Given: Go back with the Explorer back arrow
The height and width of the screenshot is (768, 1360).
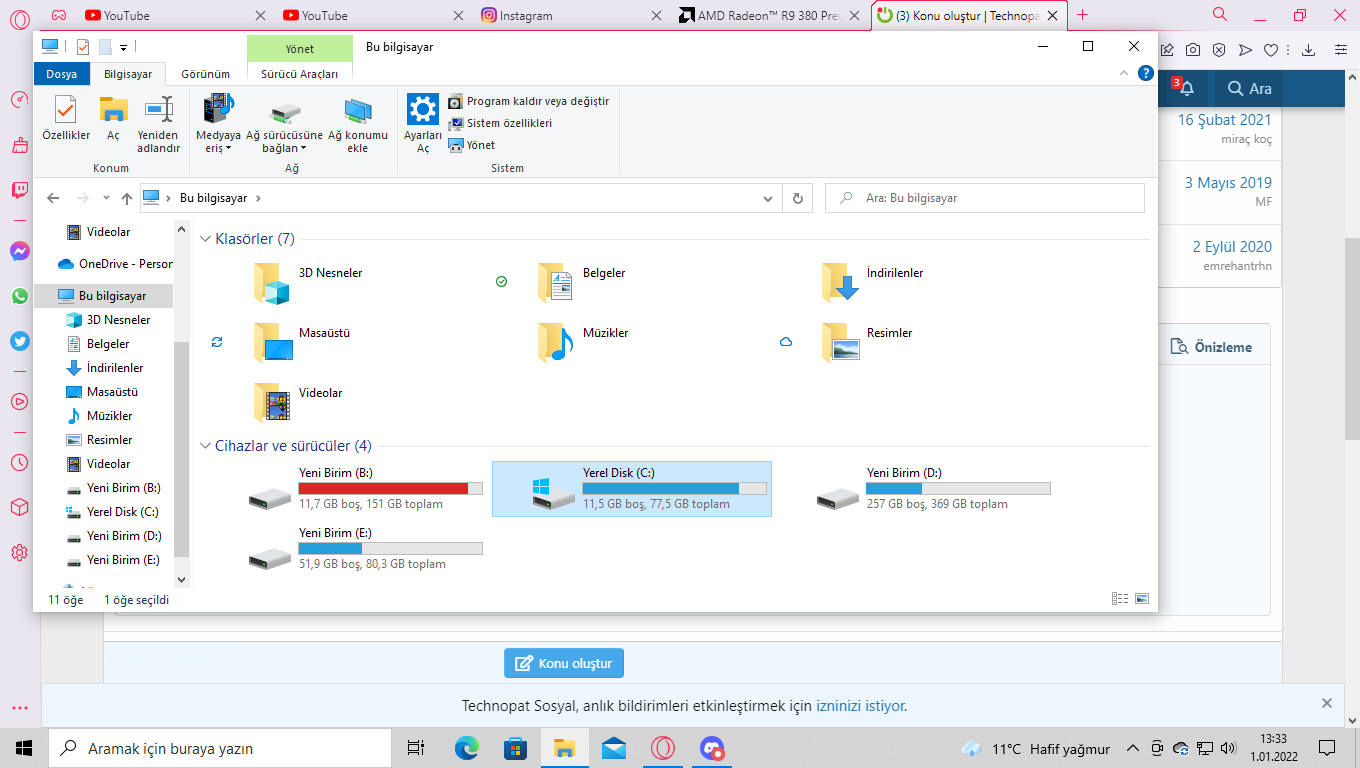Looking at the screenshot, I should pos(54,198).
